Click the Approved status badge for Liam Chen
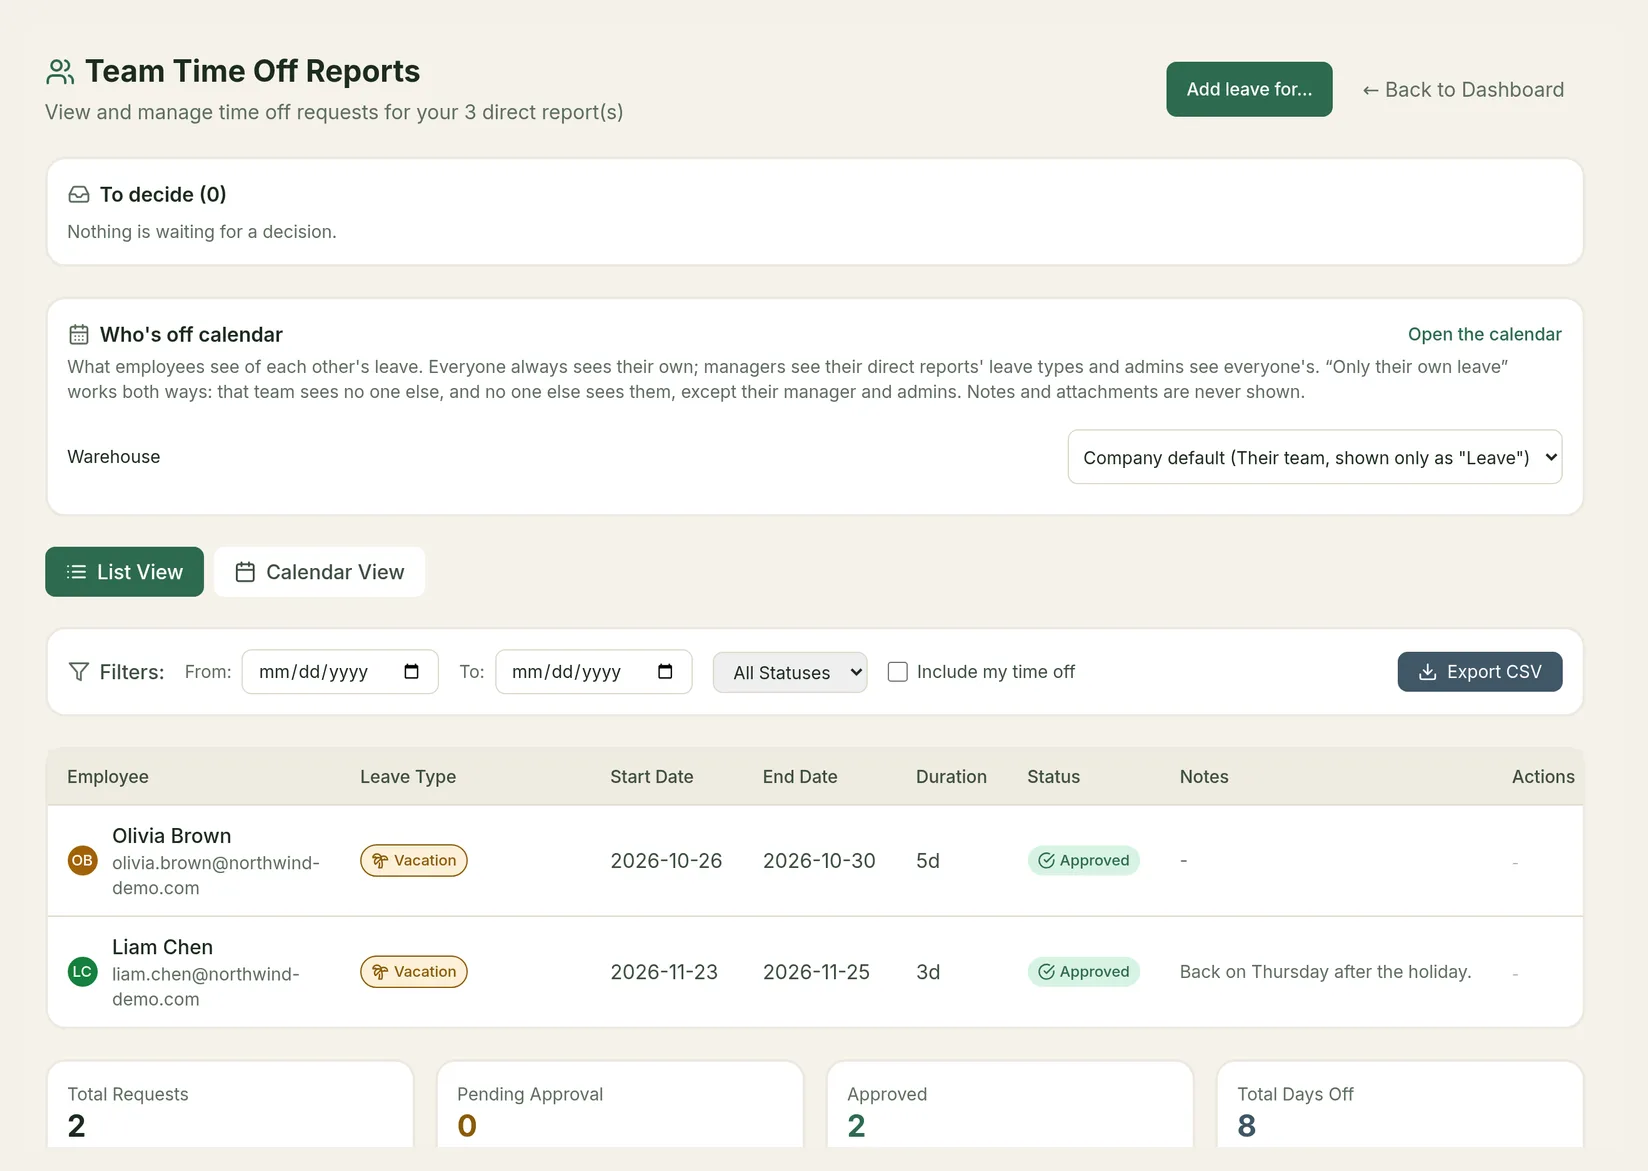 [x=1084, y=971]
